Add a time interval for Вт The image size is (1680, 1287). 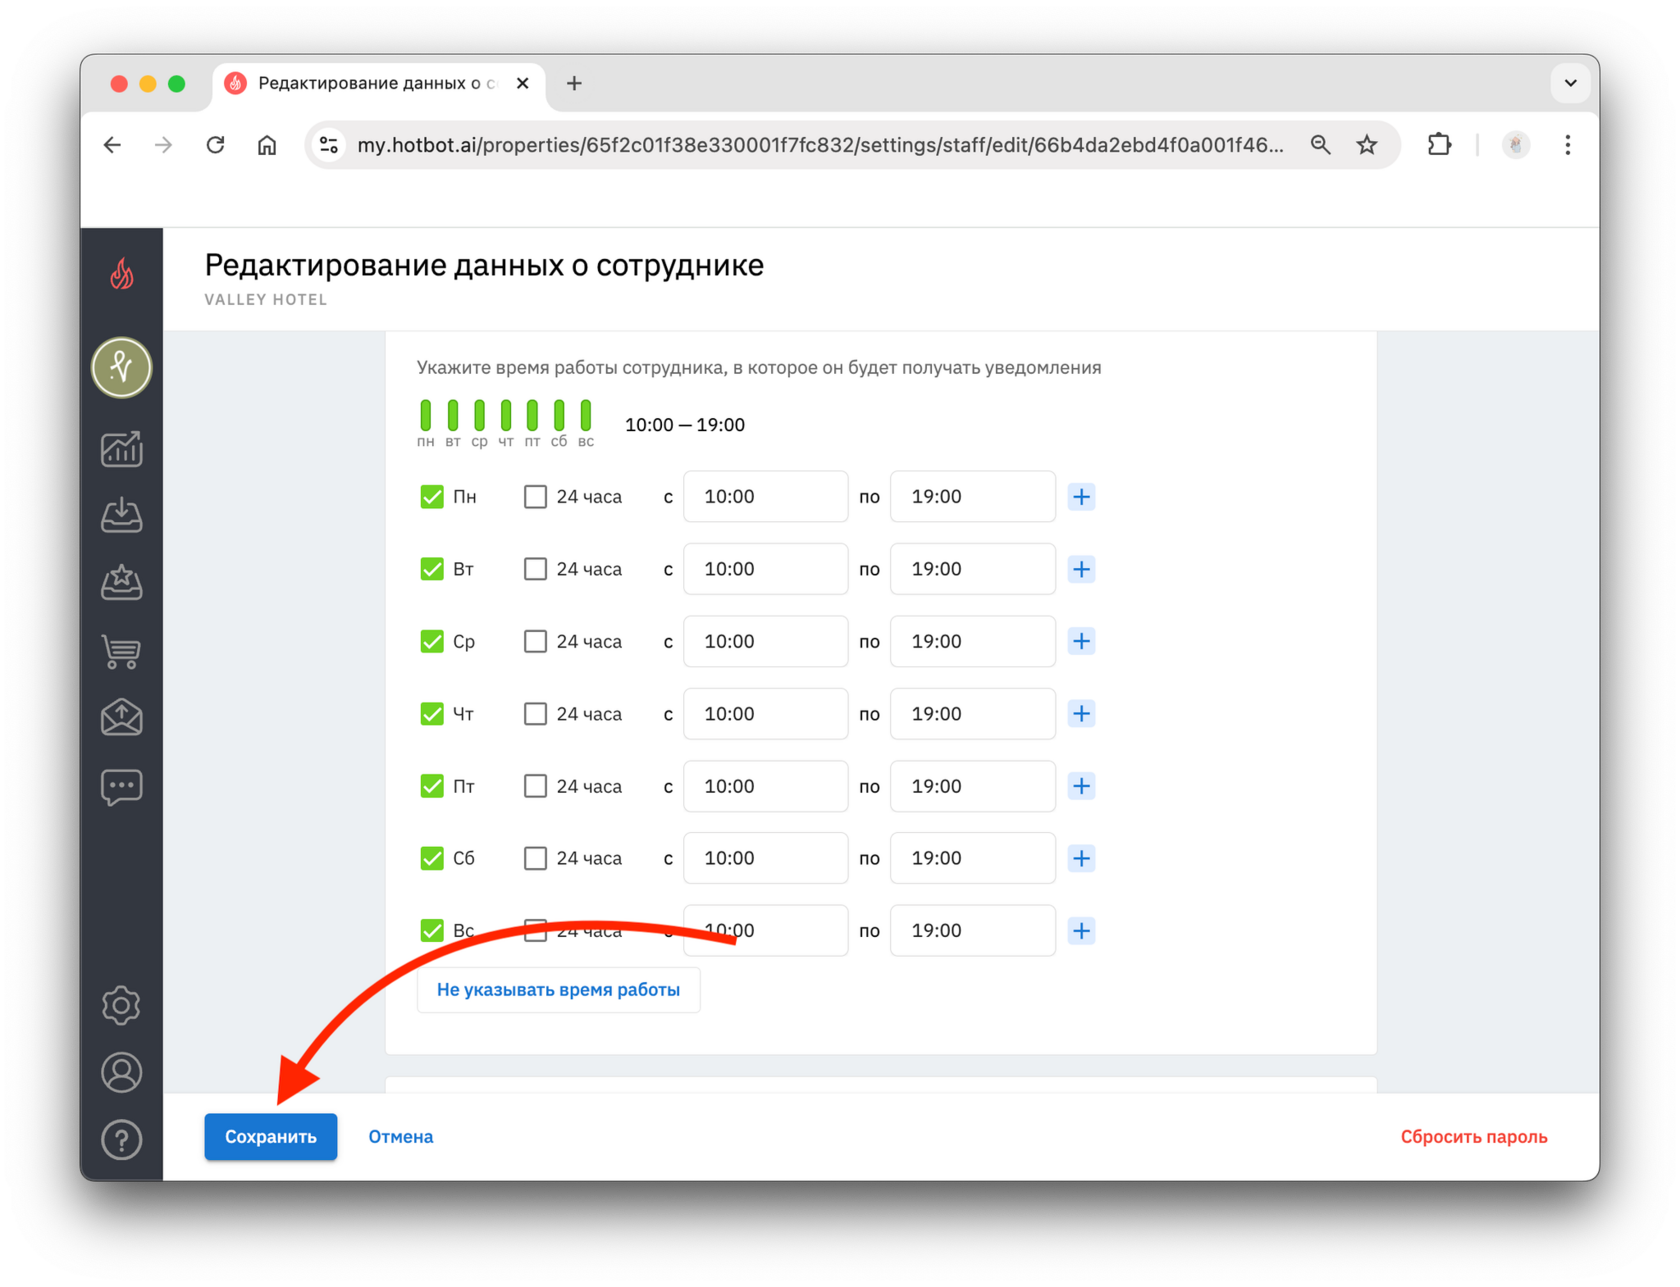[1081, 569]
